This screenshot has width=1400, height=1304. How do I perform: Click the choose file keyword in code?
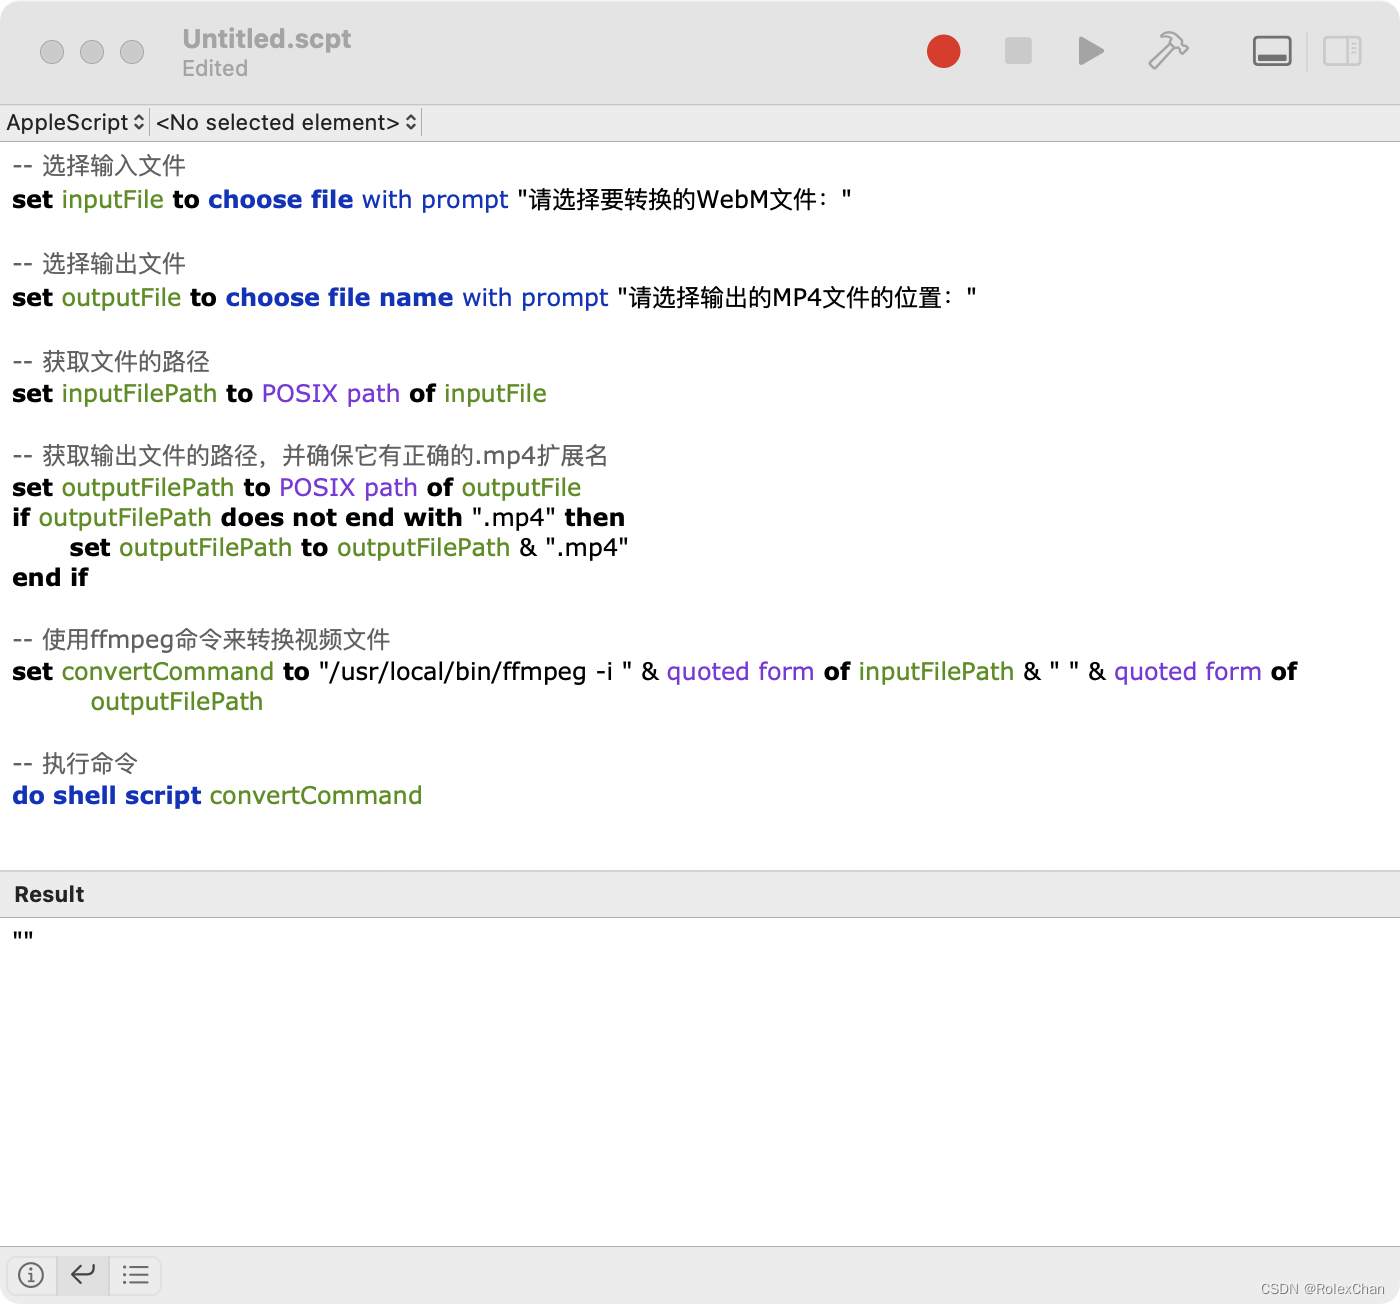(x=280, y=199)
